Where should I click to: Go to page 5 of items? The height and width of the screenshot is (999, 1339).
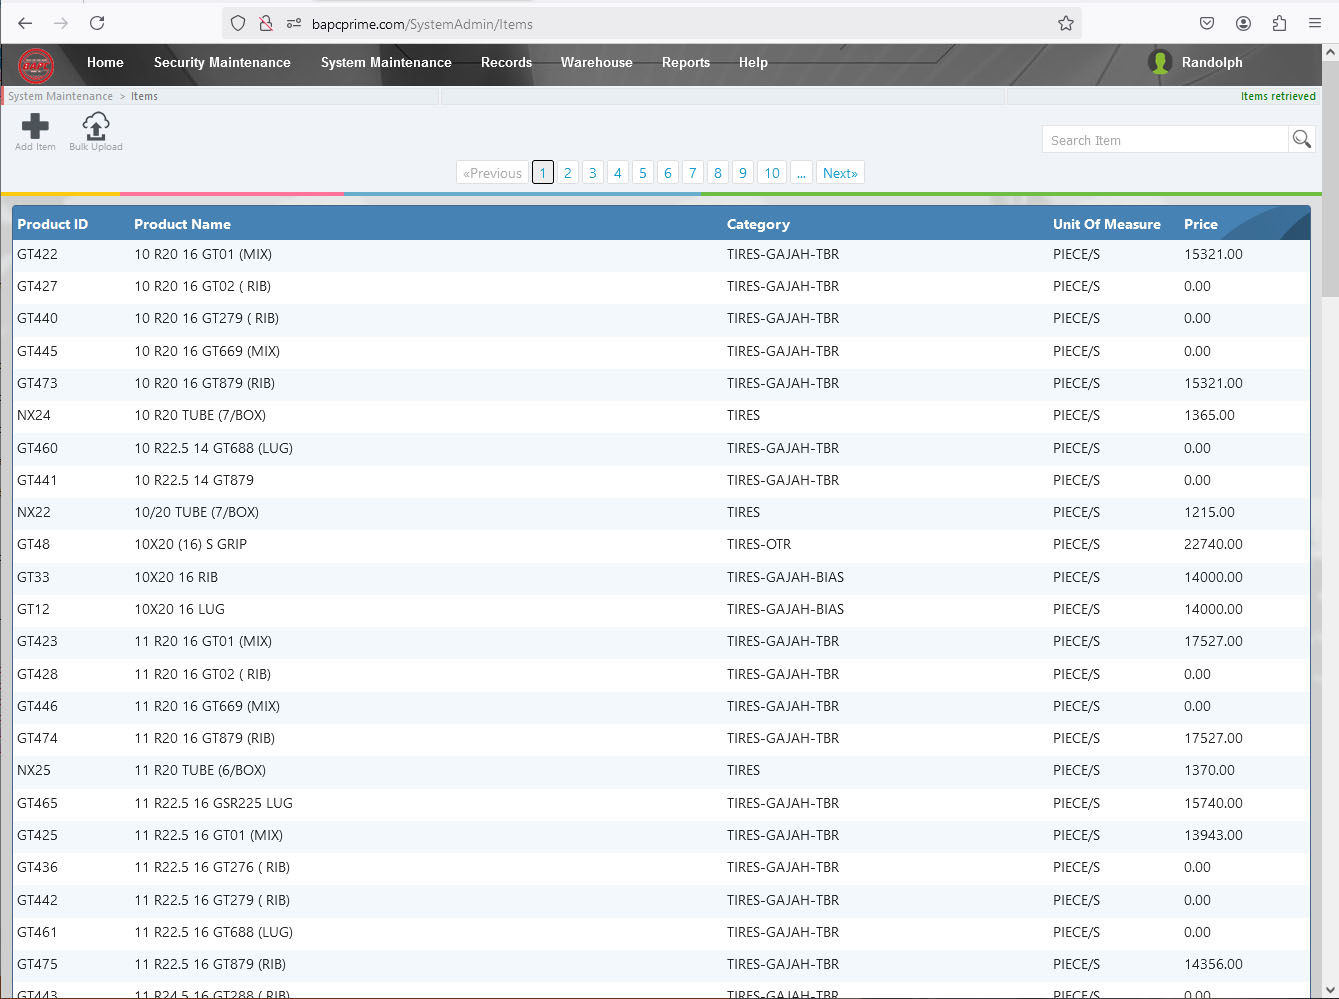[x=642, y=173]
